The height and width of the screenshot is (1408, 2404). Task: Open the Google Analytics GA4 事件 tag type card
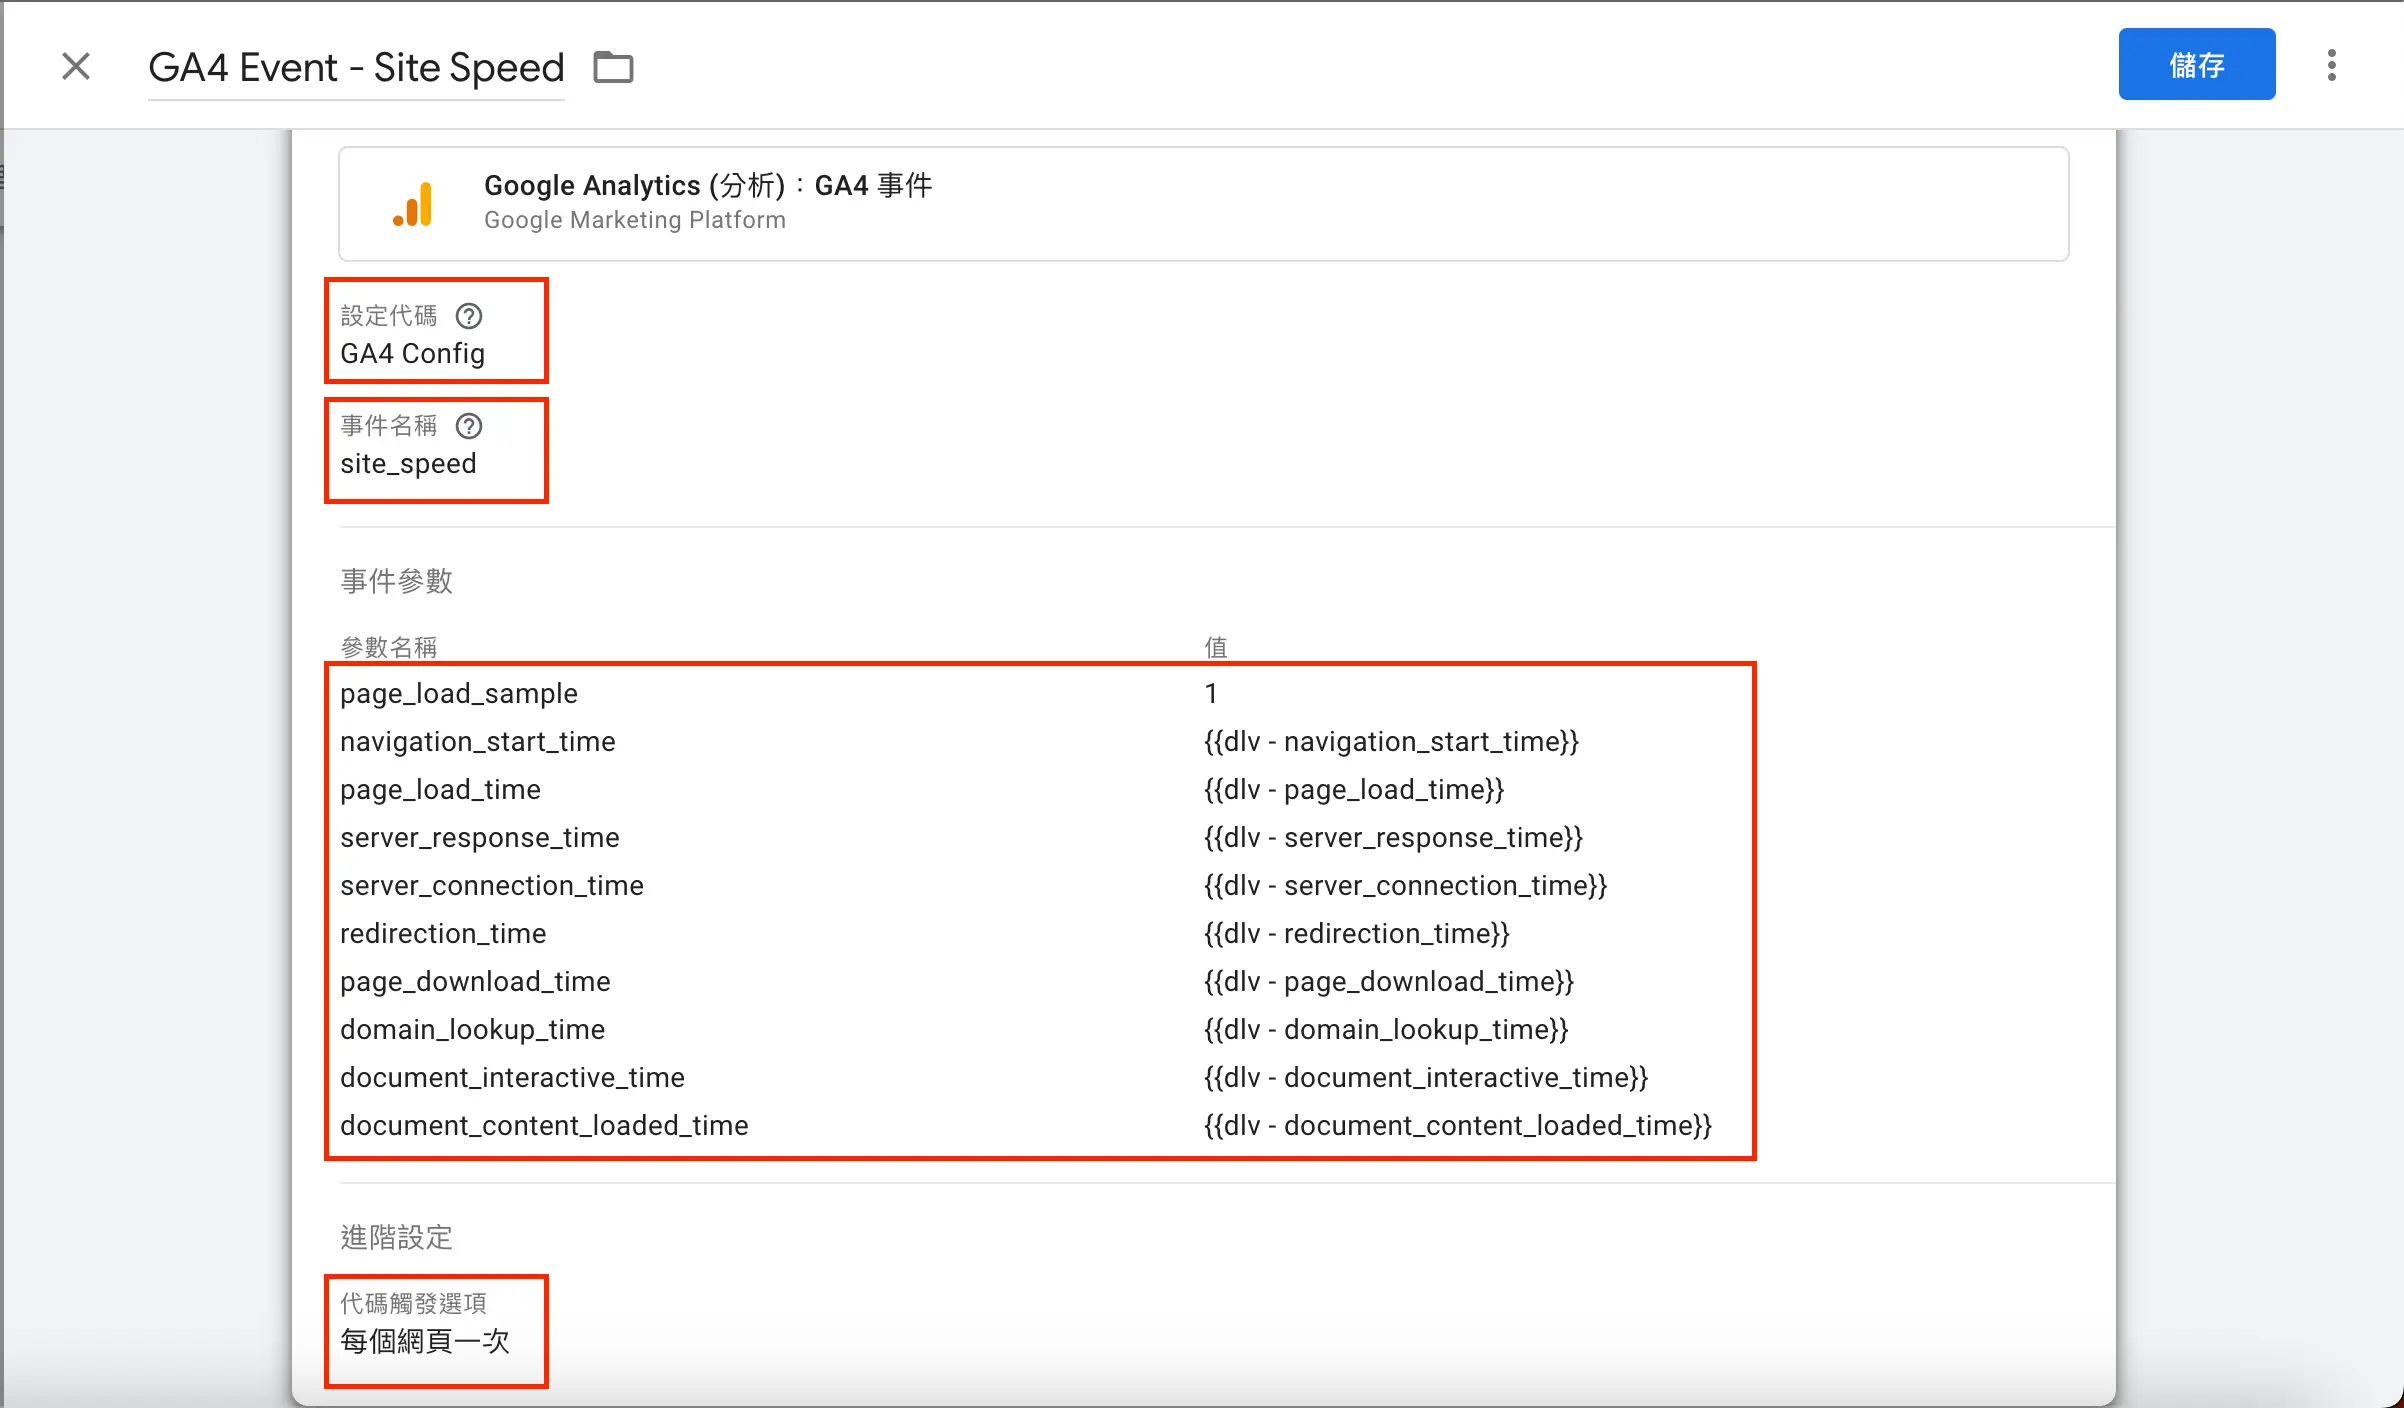tap(1203, 204)
